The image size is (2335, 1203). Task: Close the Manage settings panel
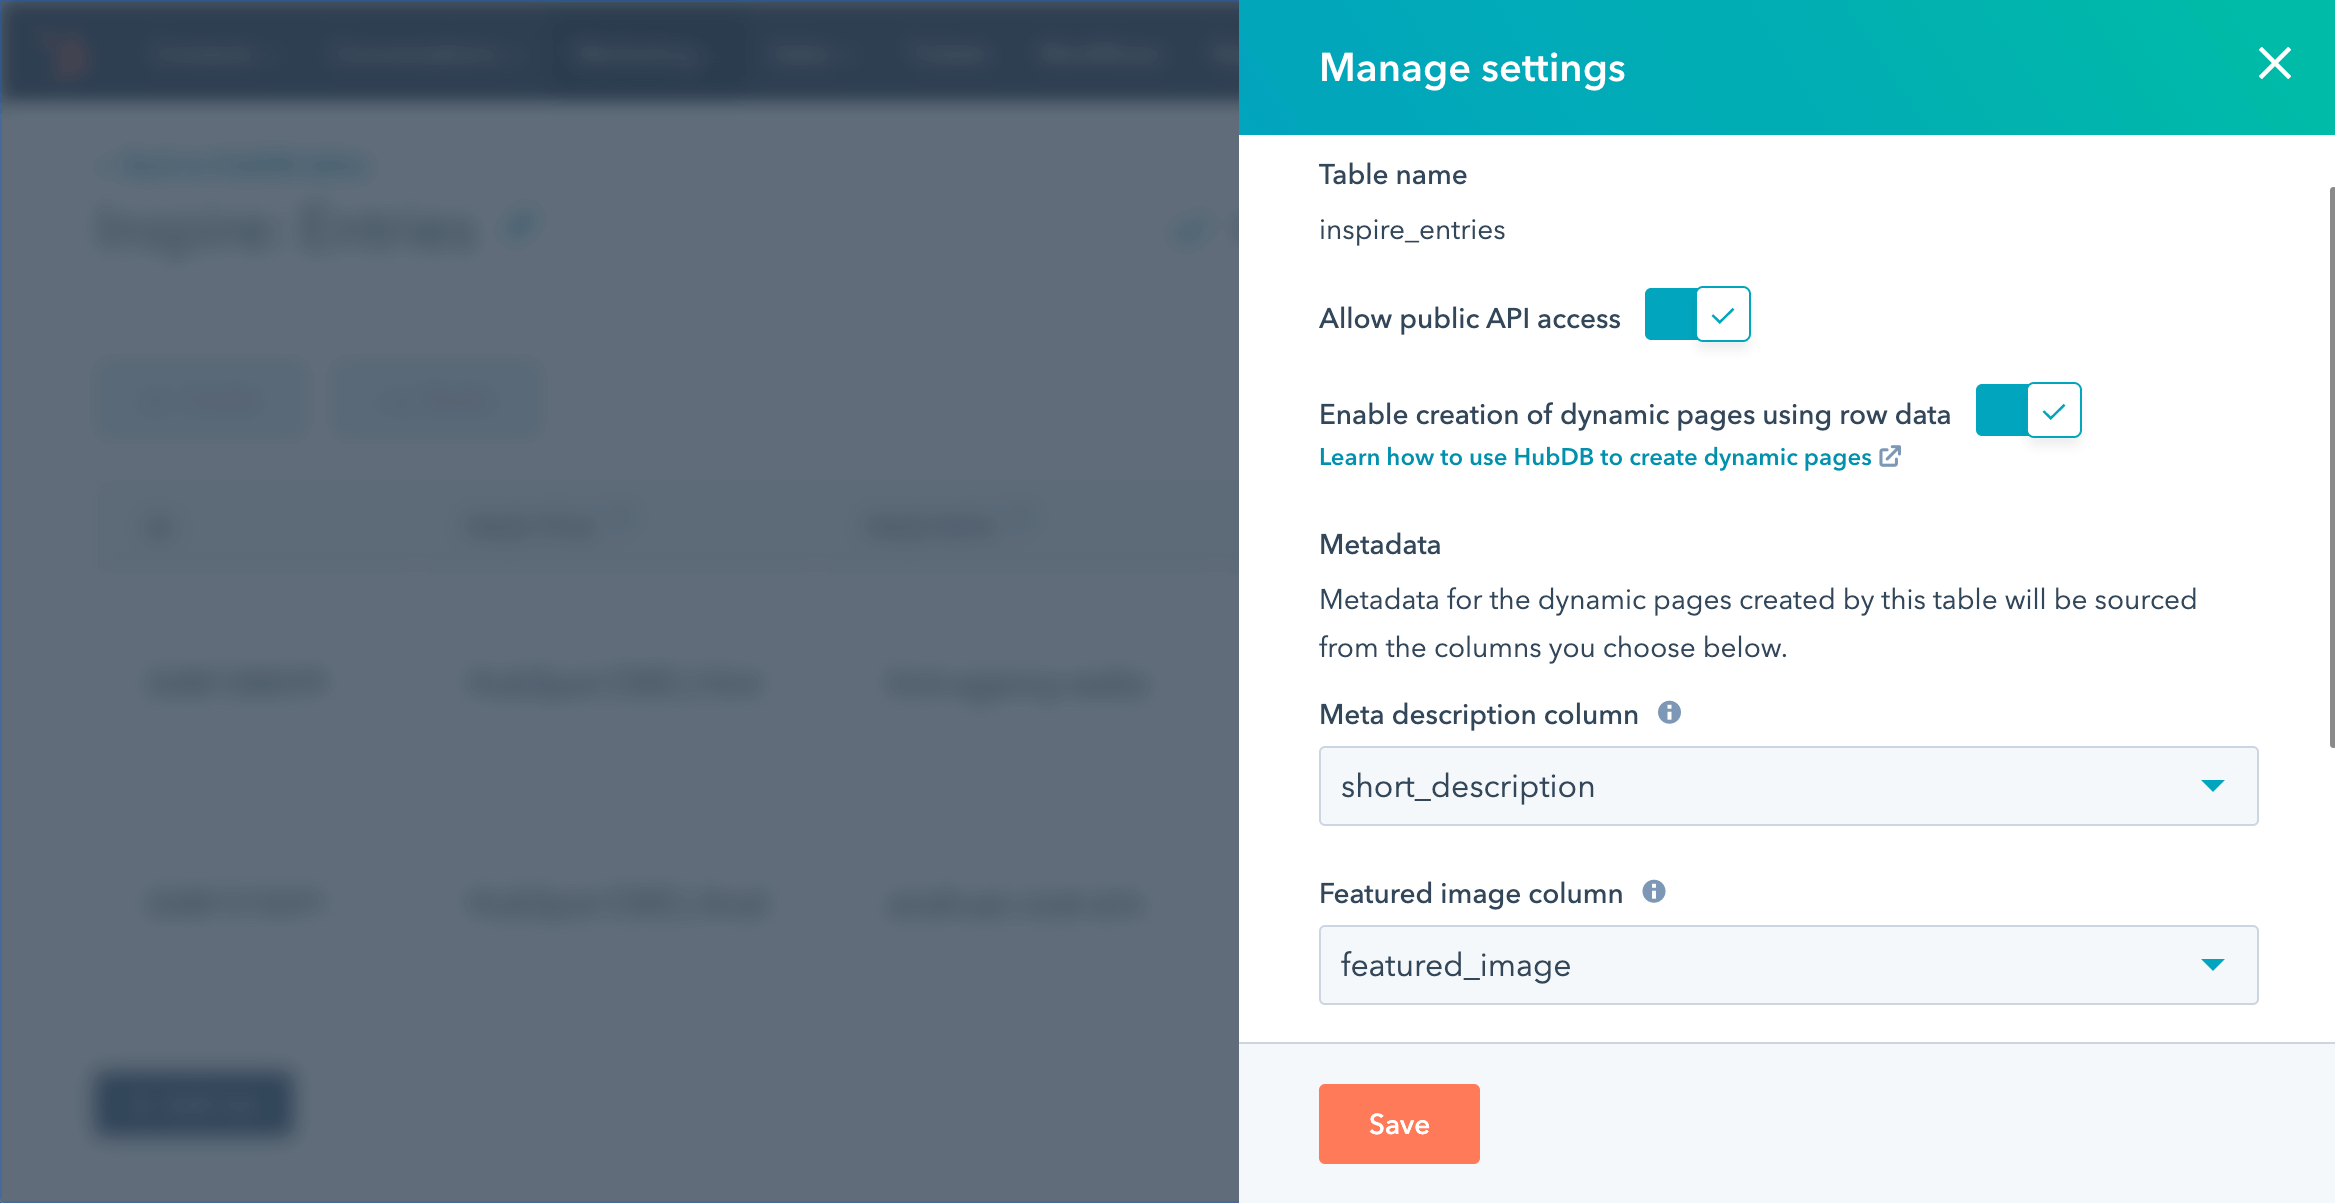[2274, 64]
